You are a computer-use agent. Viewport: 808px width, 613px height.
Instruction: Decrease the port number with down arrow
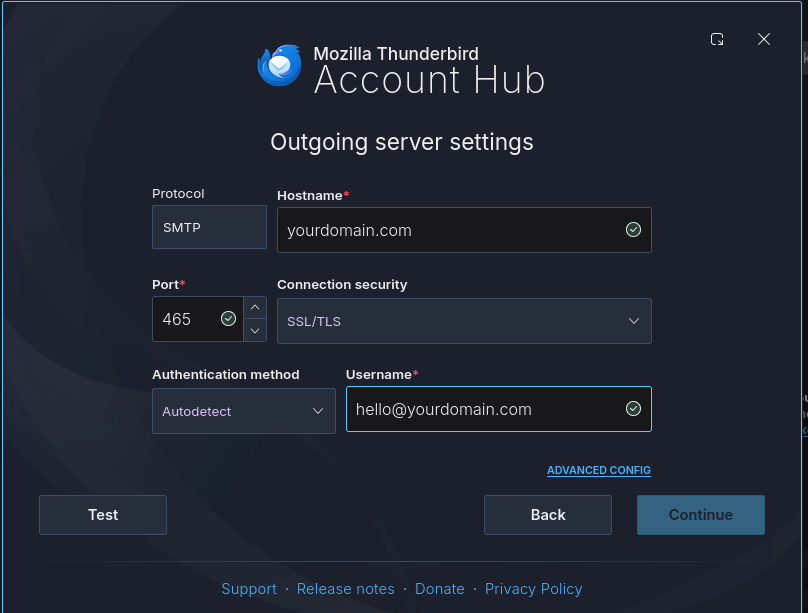[x=255, y=330]
